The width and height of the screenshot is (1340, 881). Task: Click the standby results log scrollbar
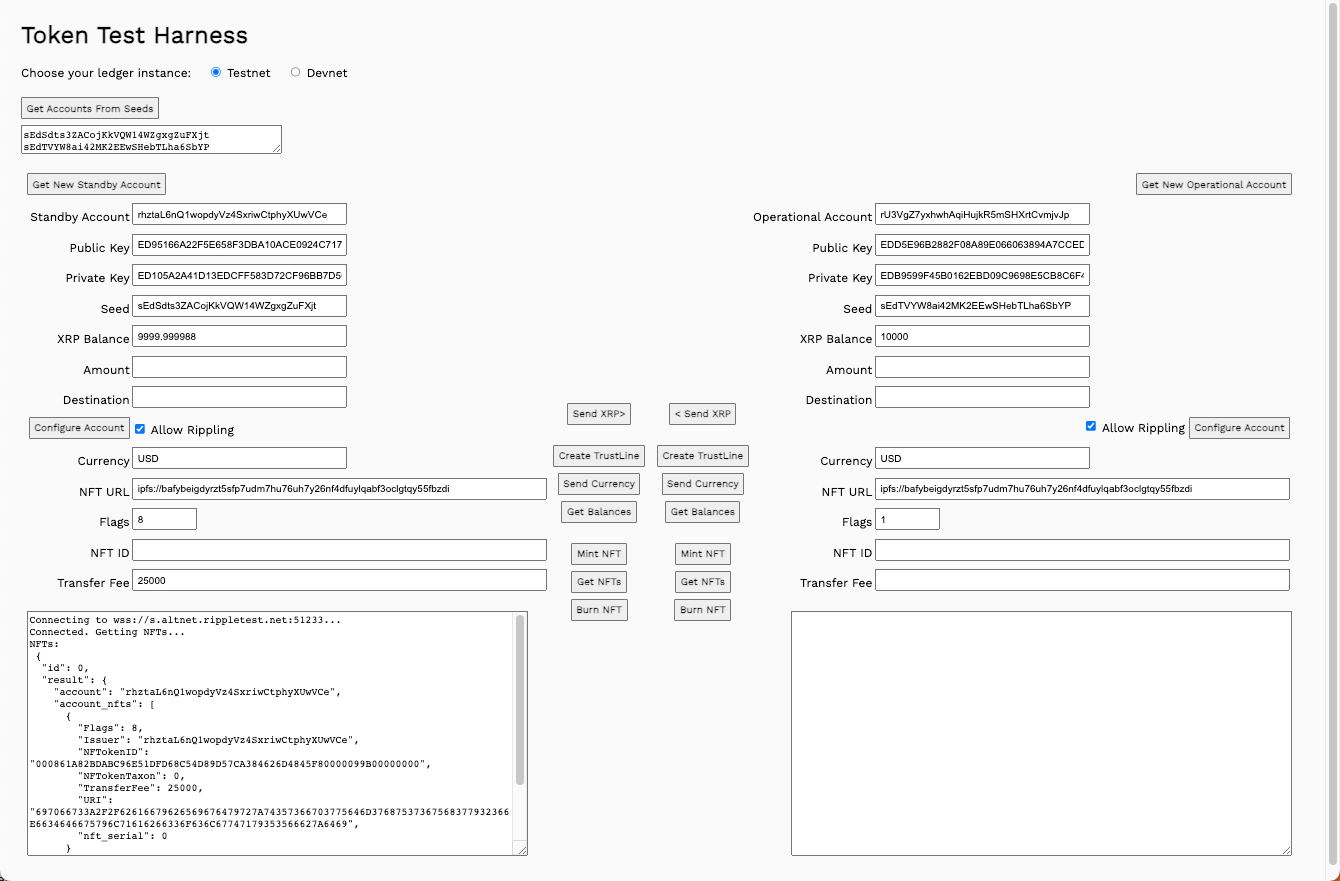pos(519,700)
